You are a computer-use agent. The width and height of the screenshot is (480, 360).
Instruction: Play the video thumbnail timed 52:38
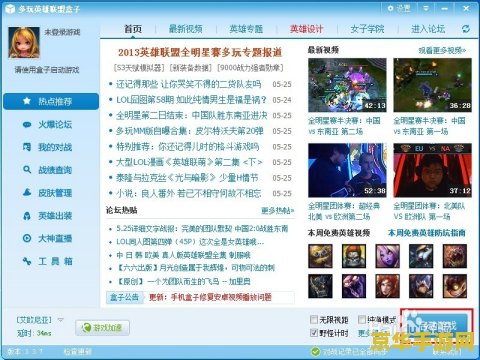[347, 170]
